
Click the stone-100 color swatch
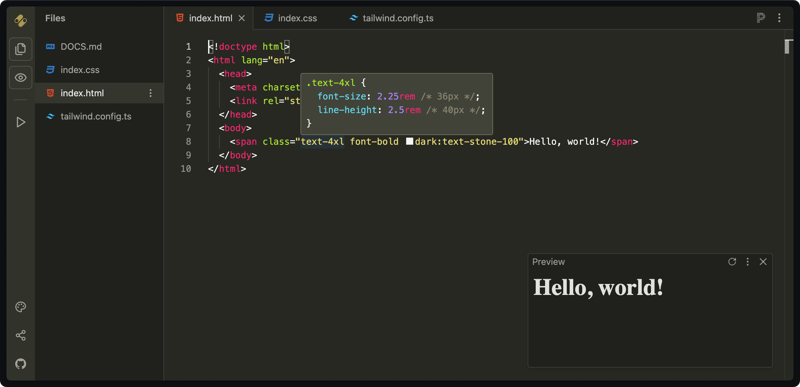click(409, 141)
